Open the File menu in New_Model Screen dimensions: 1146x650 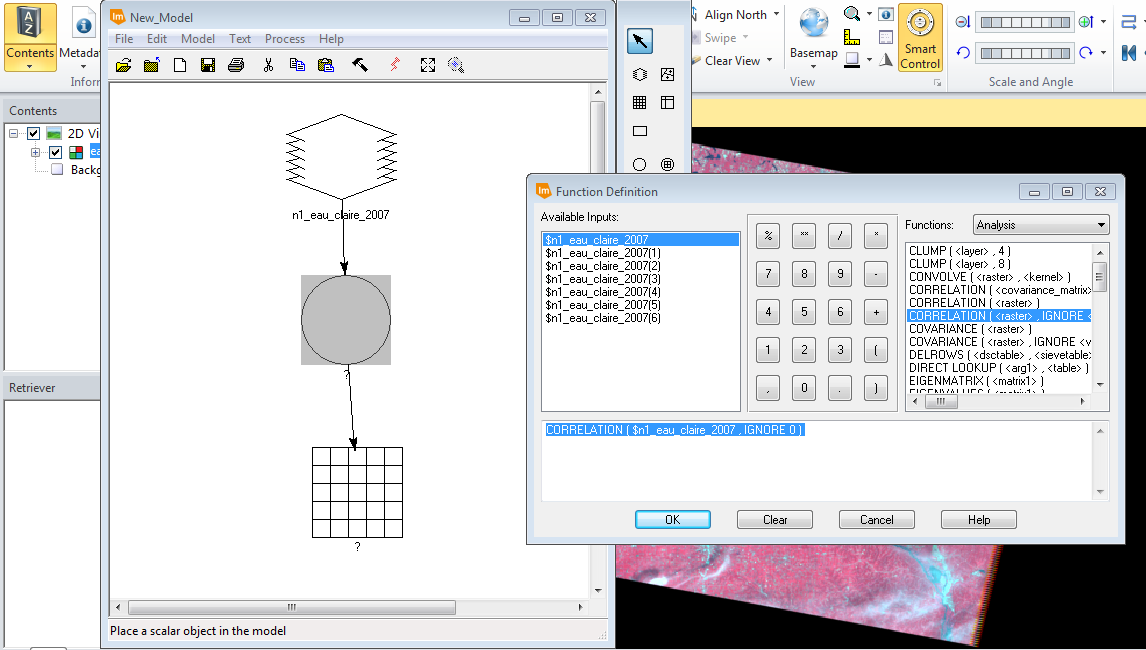point(124,39)
